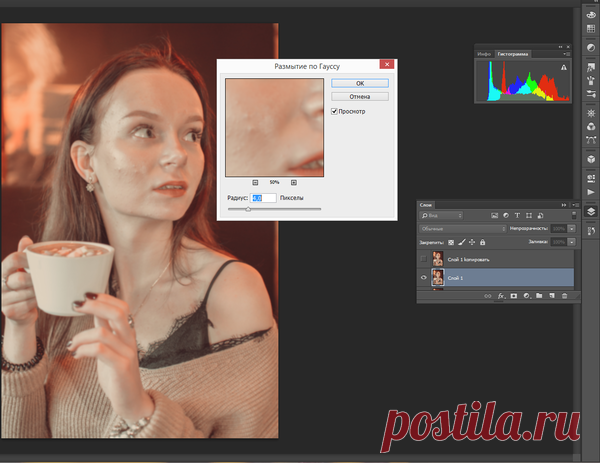Screen dimensions: 600x463
Task: Click Отмена to cancel the blur
Action: [x=360, y=97]
